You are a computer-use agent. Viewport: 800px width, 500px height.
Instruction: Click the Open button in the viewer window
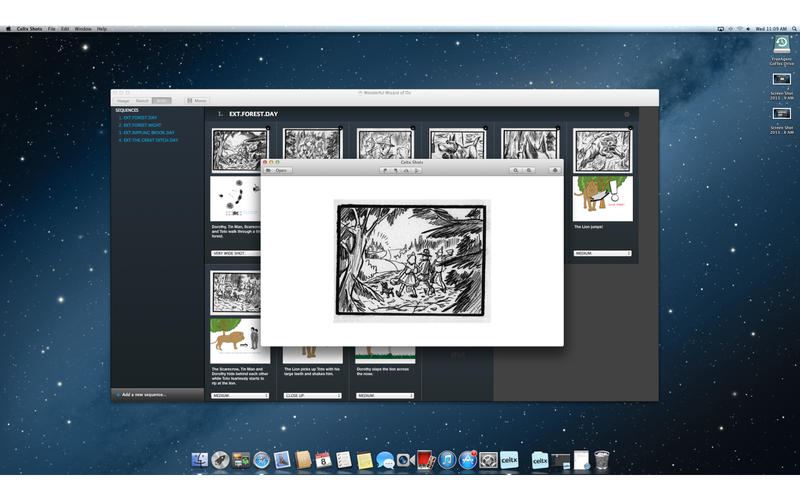278,170
